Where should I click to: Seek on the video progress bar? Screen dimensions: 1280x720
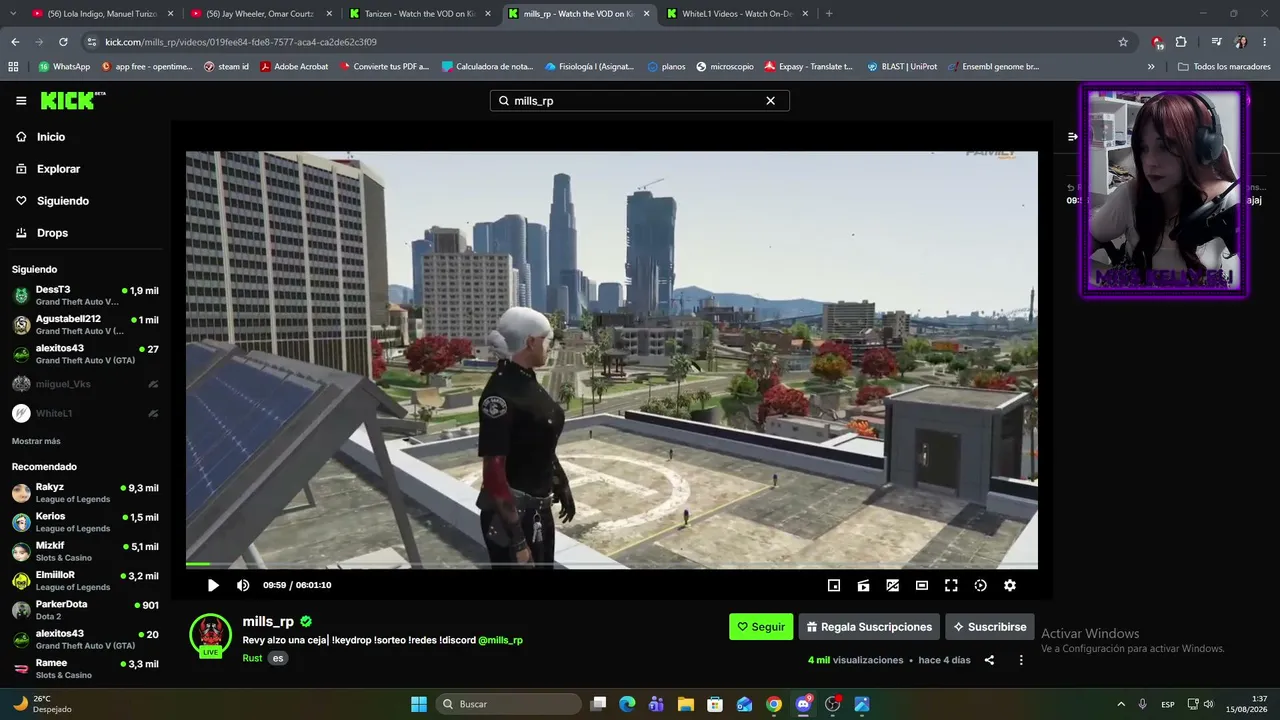coord(612,566)
